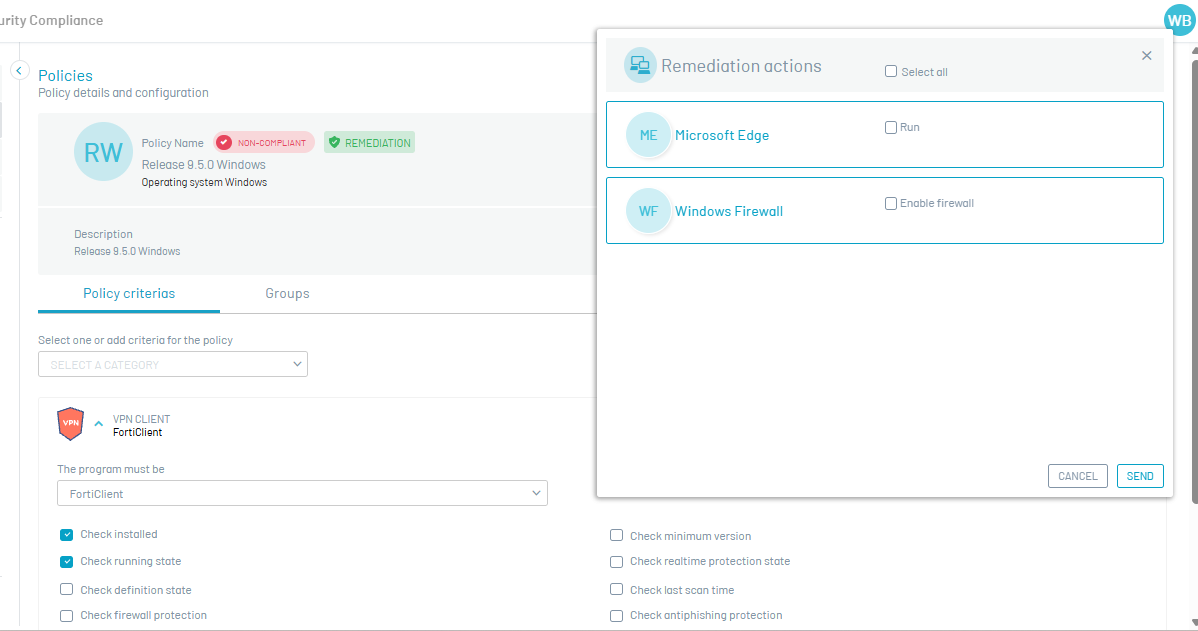Tick the Select all checkbox
Image resolution: width=1198 pixels, height=631 pixels.
tap(891, 72)
